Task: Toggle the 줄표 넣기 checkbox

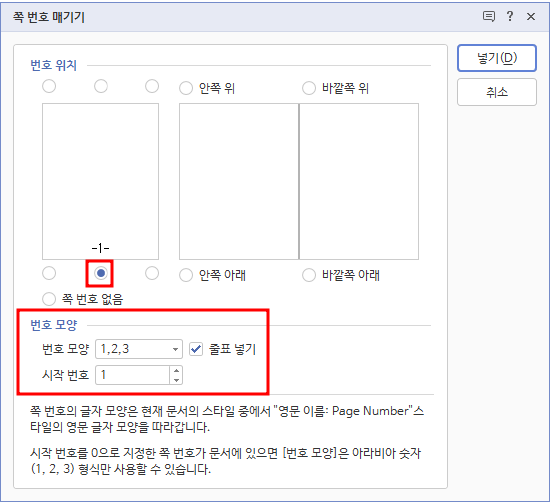Action: coord(196,349)
